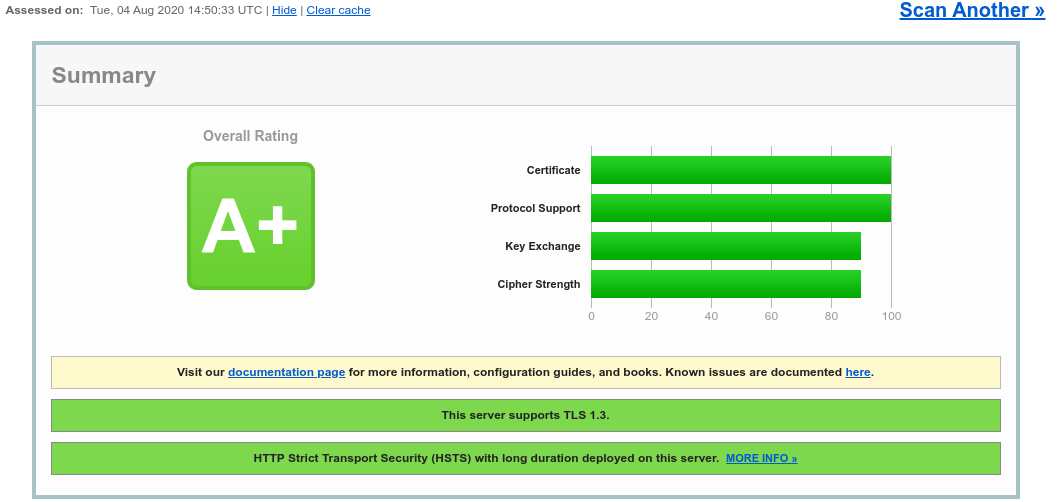
Task: Click the Clear cache link
Action: pos(338,11)
